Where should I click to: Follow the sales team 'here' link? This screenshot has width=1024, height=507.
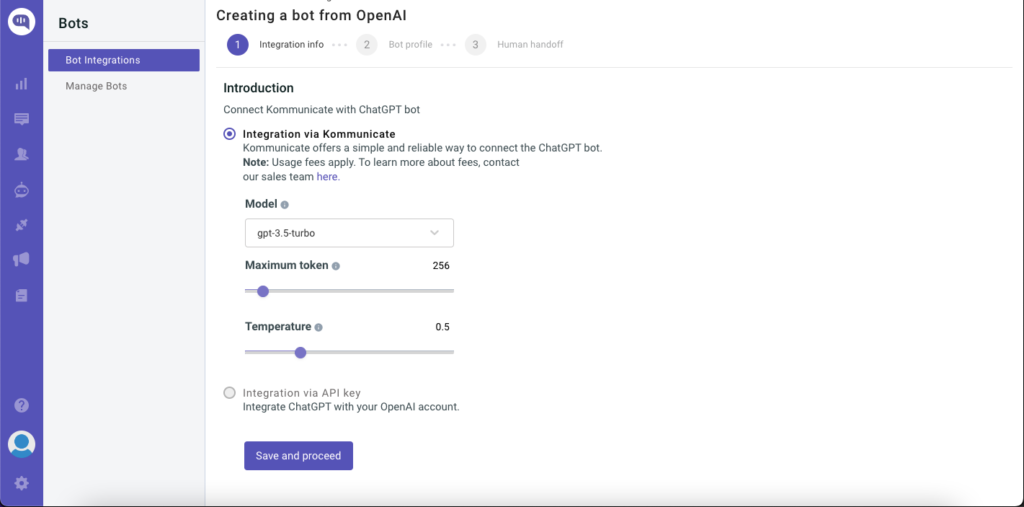[x=328, y=176]
